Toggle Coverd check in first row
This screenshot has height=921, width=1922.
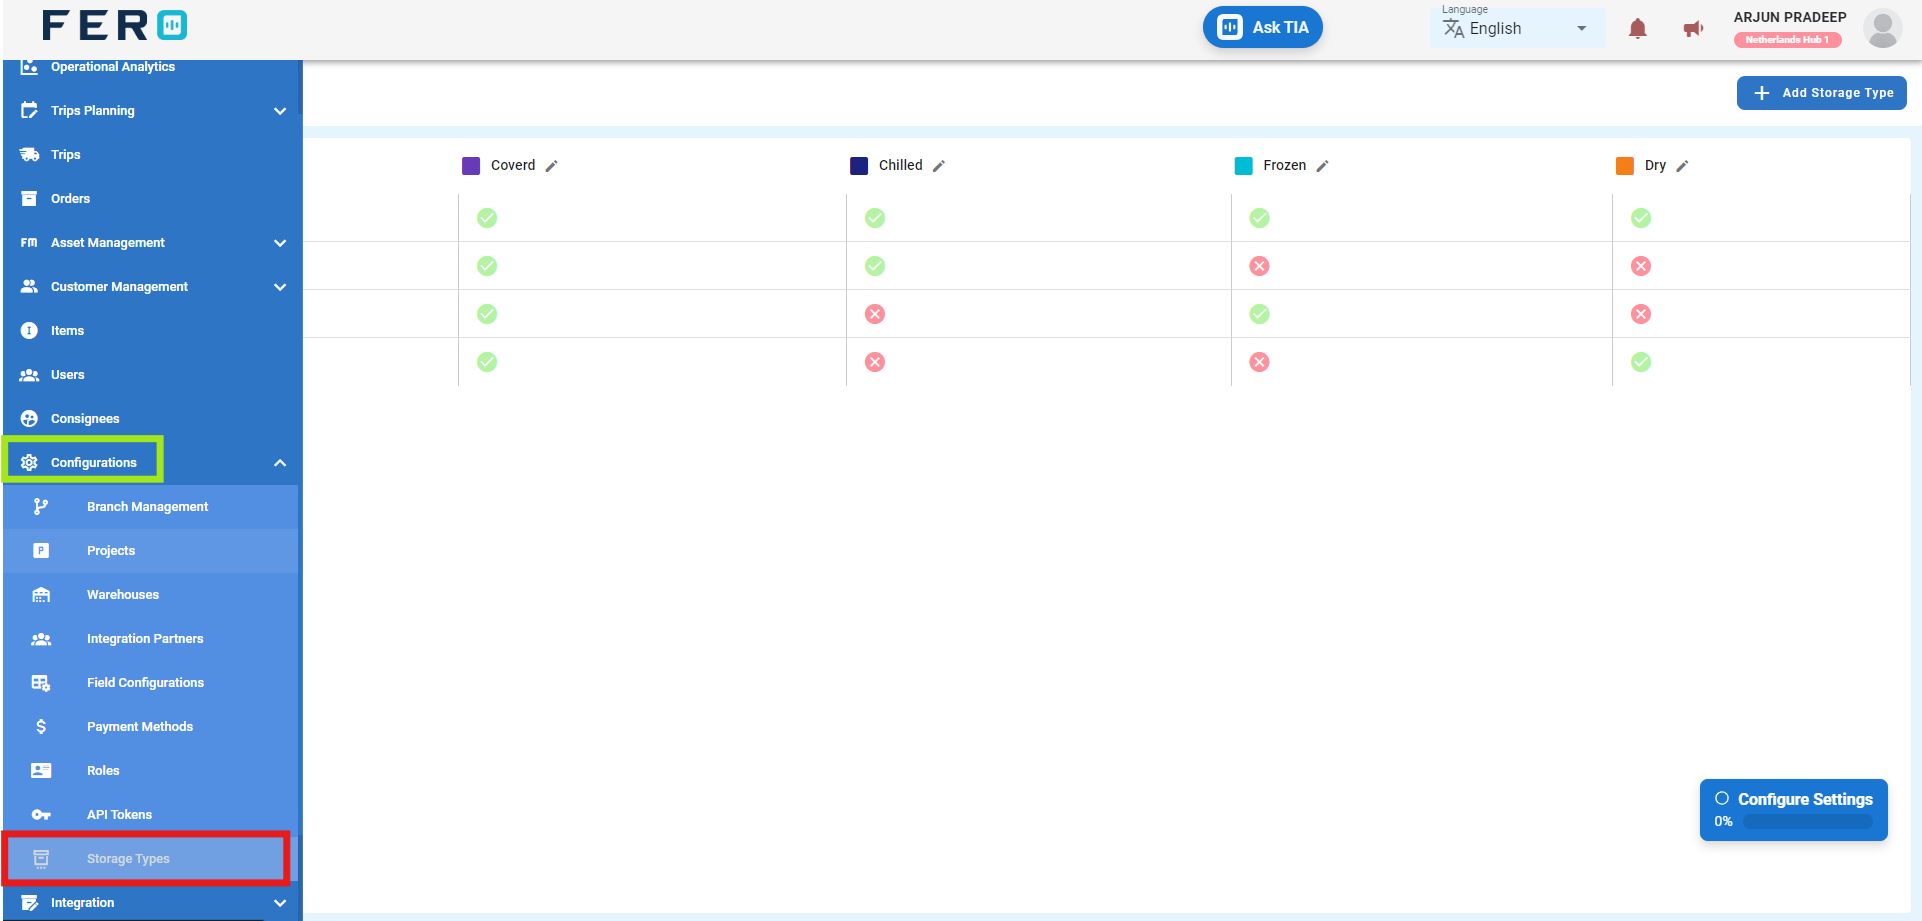tap(487, 218)
